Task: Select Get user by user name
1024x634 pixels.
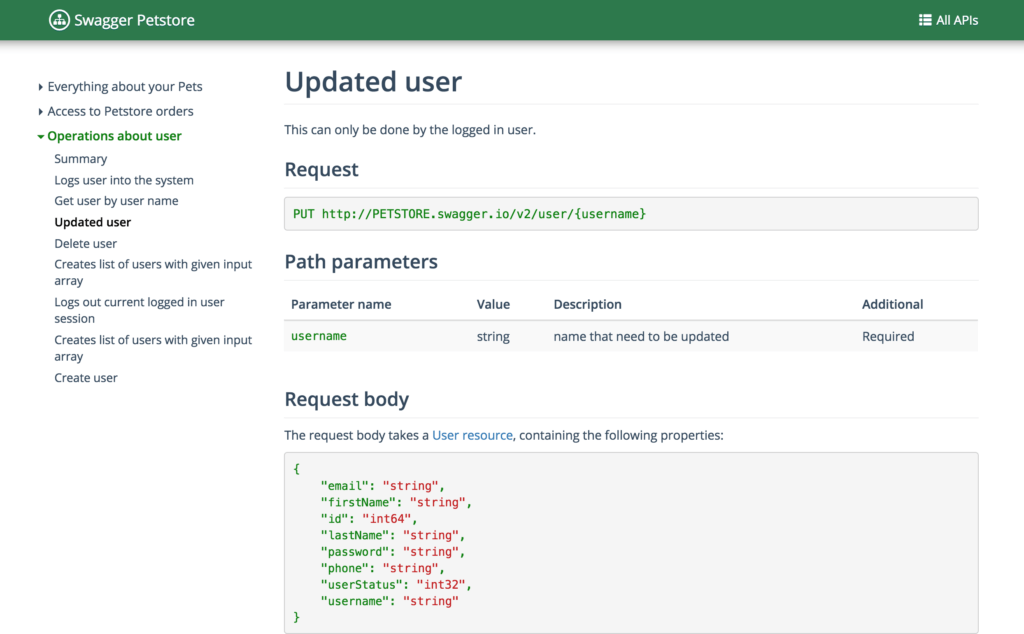Action: [117, 200]
